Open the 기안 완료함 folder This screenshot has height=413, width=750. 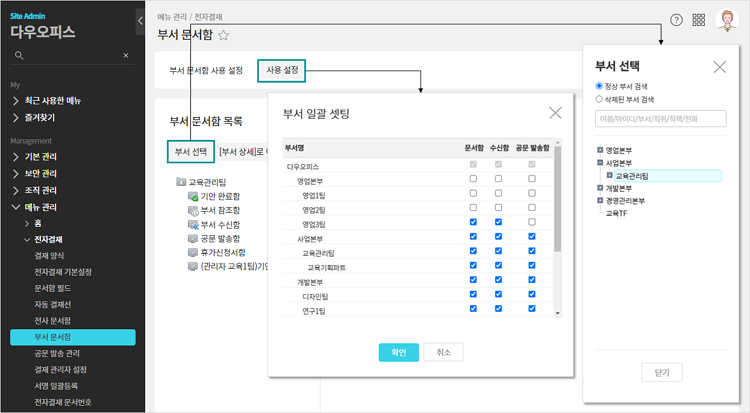click(x=220, y=197)
